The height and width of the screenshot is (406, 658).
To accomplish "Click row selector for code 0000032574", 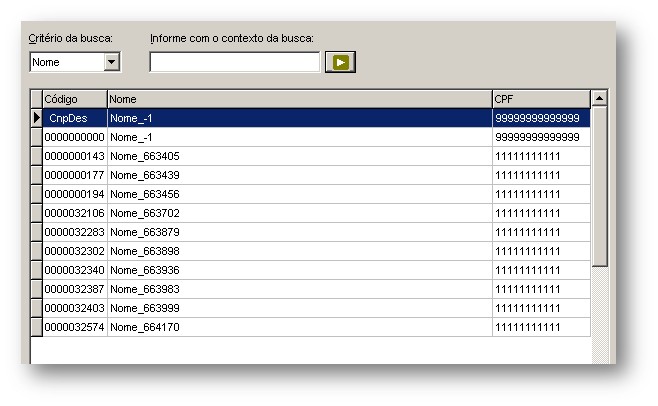I will (x=37, y=327).
